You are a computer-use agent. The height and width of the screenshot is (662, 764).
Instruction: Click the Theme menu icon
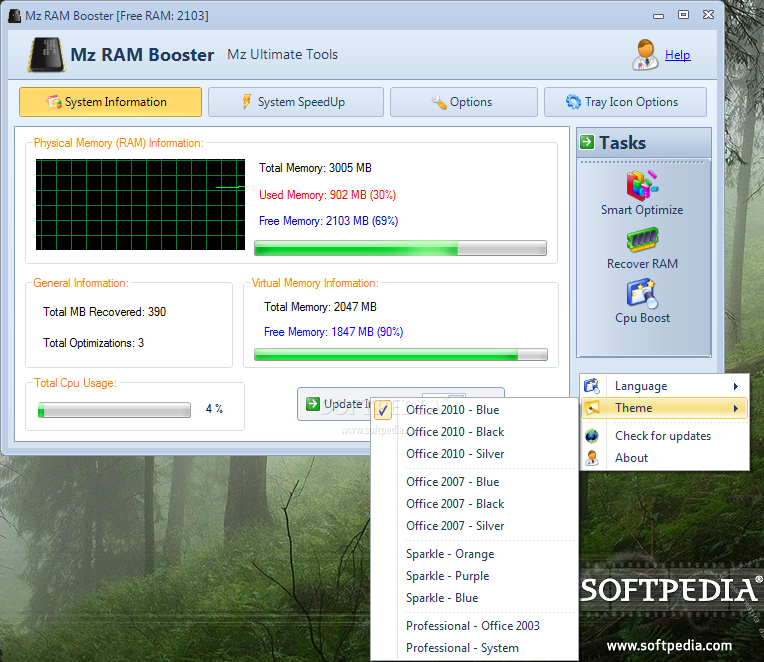(592, 408)
